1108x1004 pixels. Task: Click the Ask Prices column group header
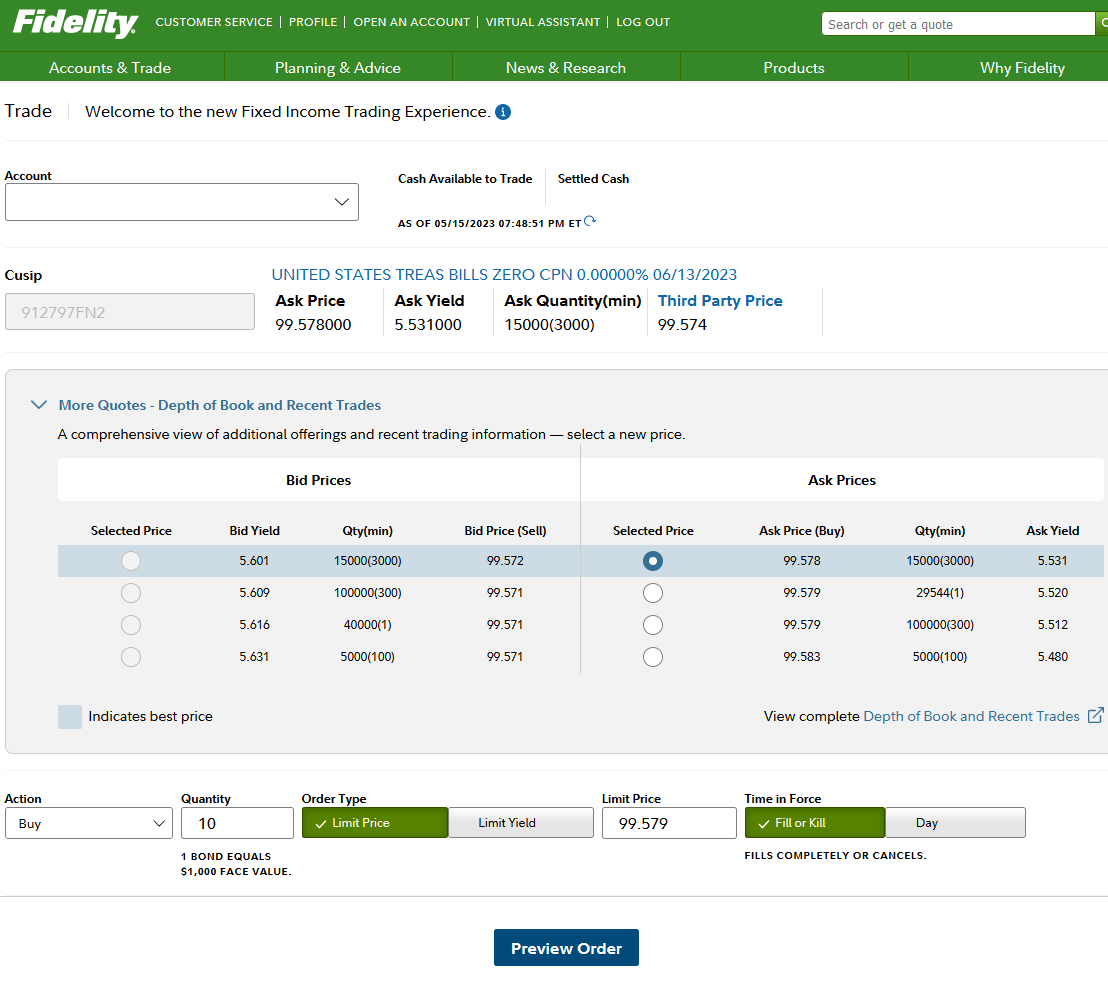coord(842,480)
